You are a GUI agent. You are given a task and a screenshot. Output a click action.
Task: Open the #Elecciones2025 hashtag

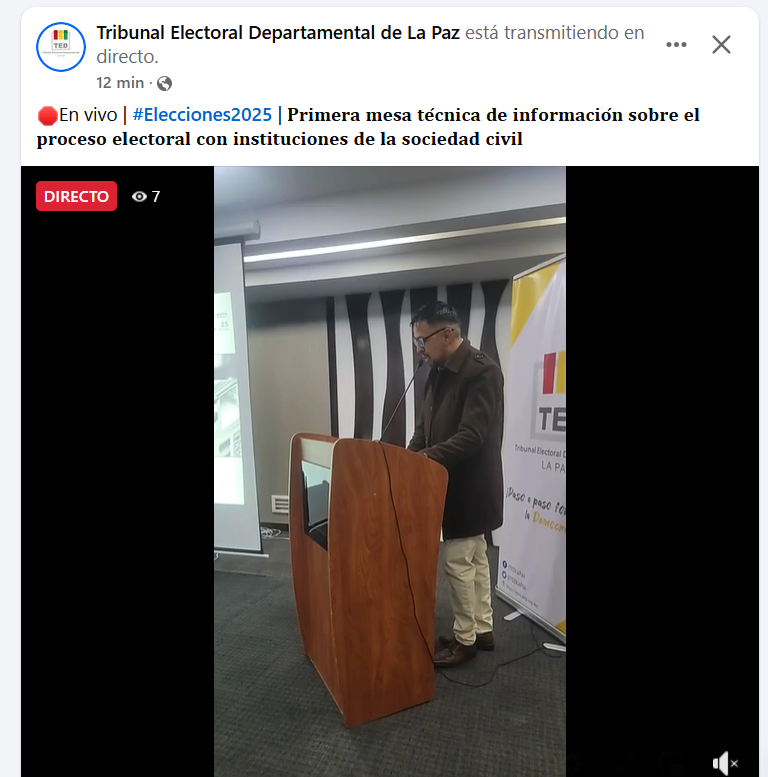(x=202, y=114)
